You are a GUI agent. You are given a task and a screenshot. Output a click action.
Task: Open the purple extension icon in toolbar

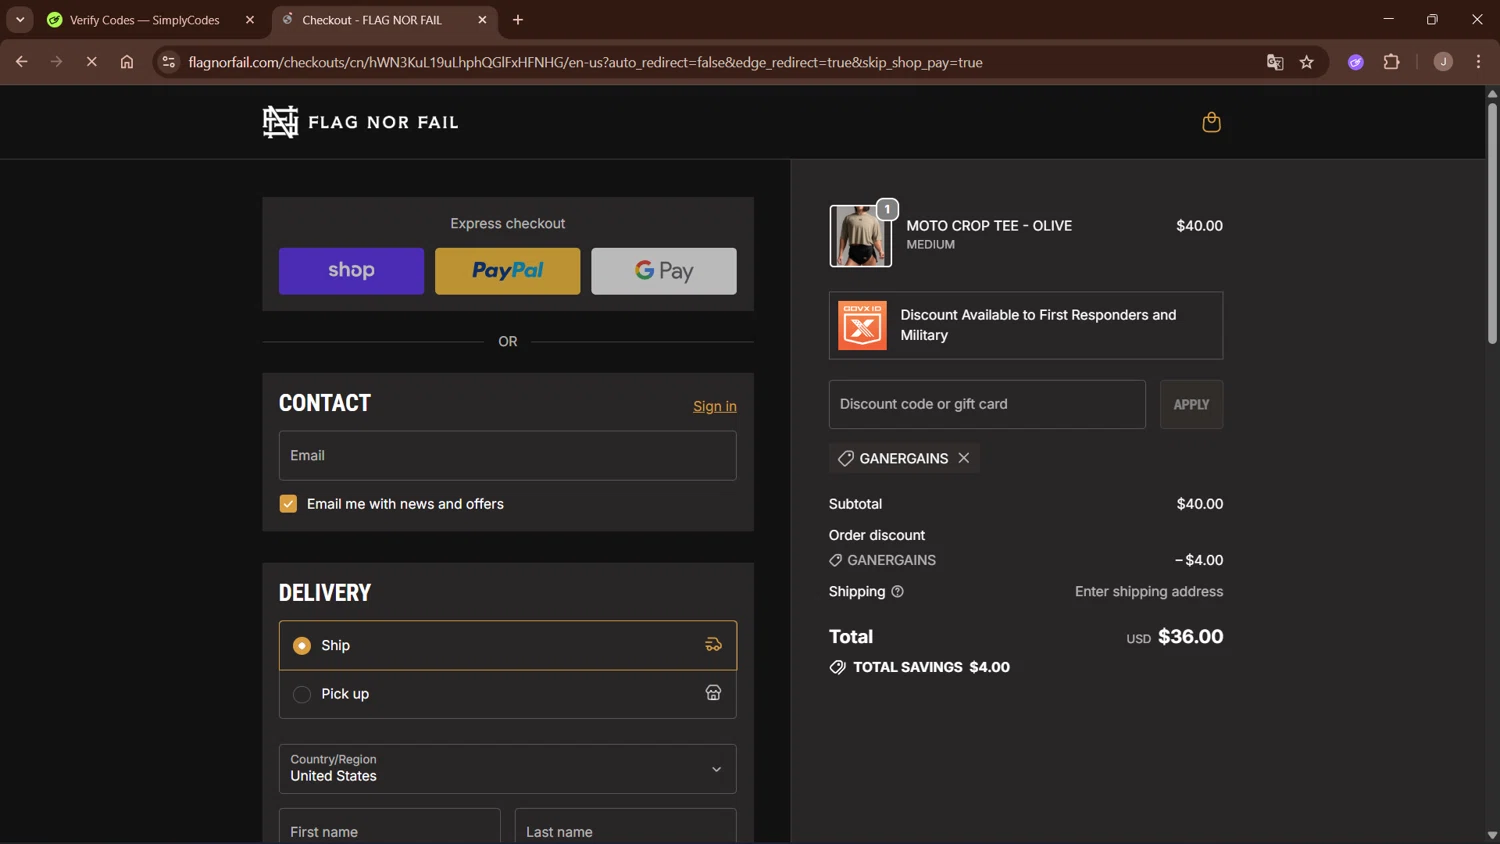[1356, 62]
